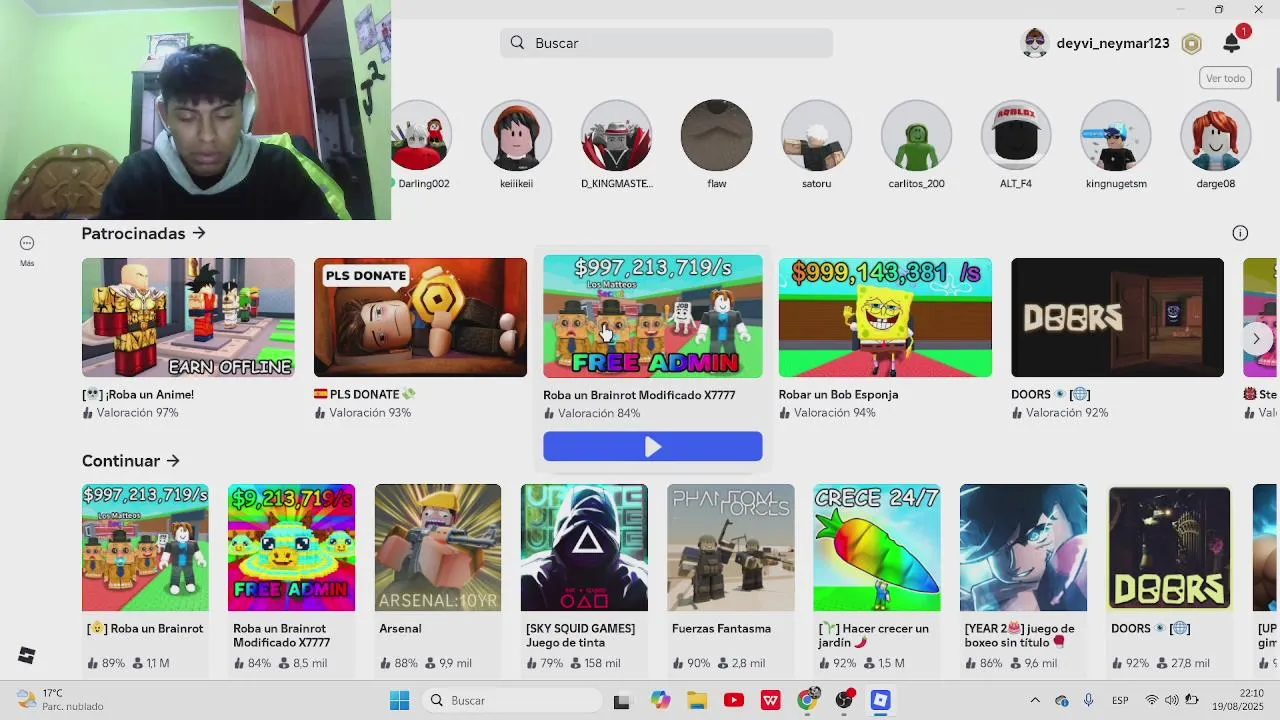This screenshot has width=1280, height=720.
Task: Open friend darge08's avatar
Action: (x=1216, y=135)
